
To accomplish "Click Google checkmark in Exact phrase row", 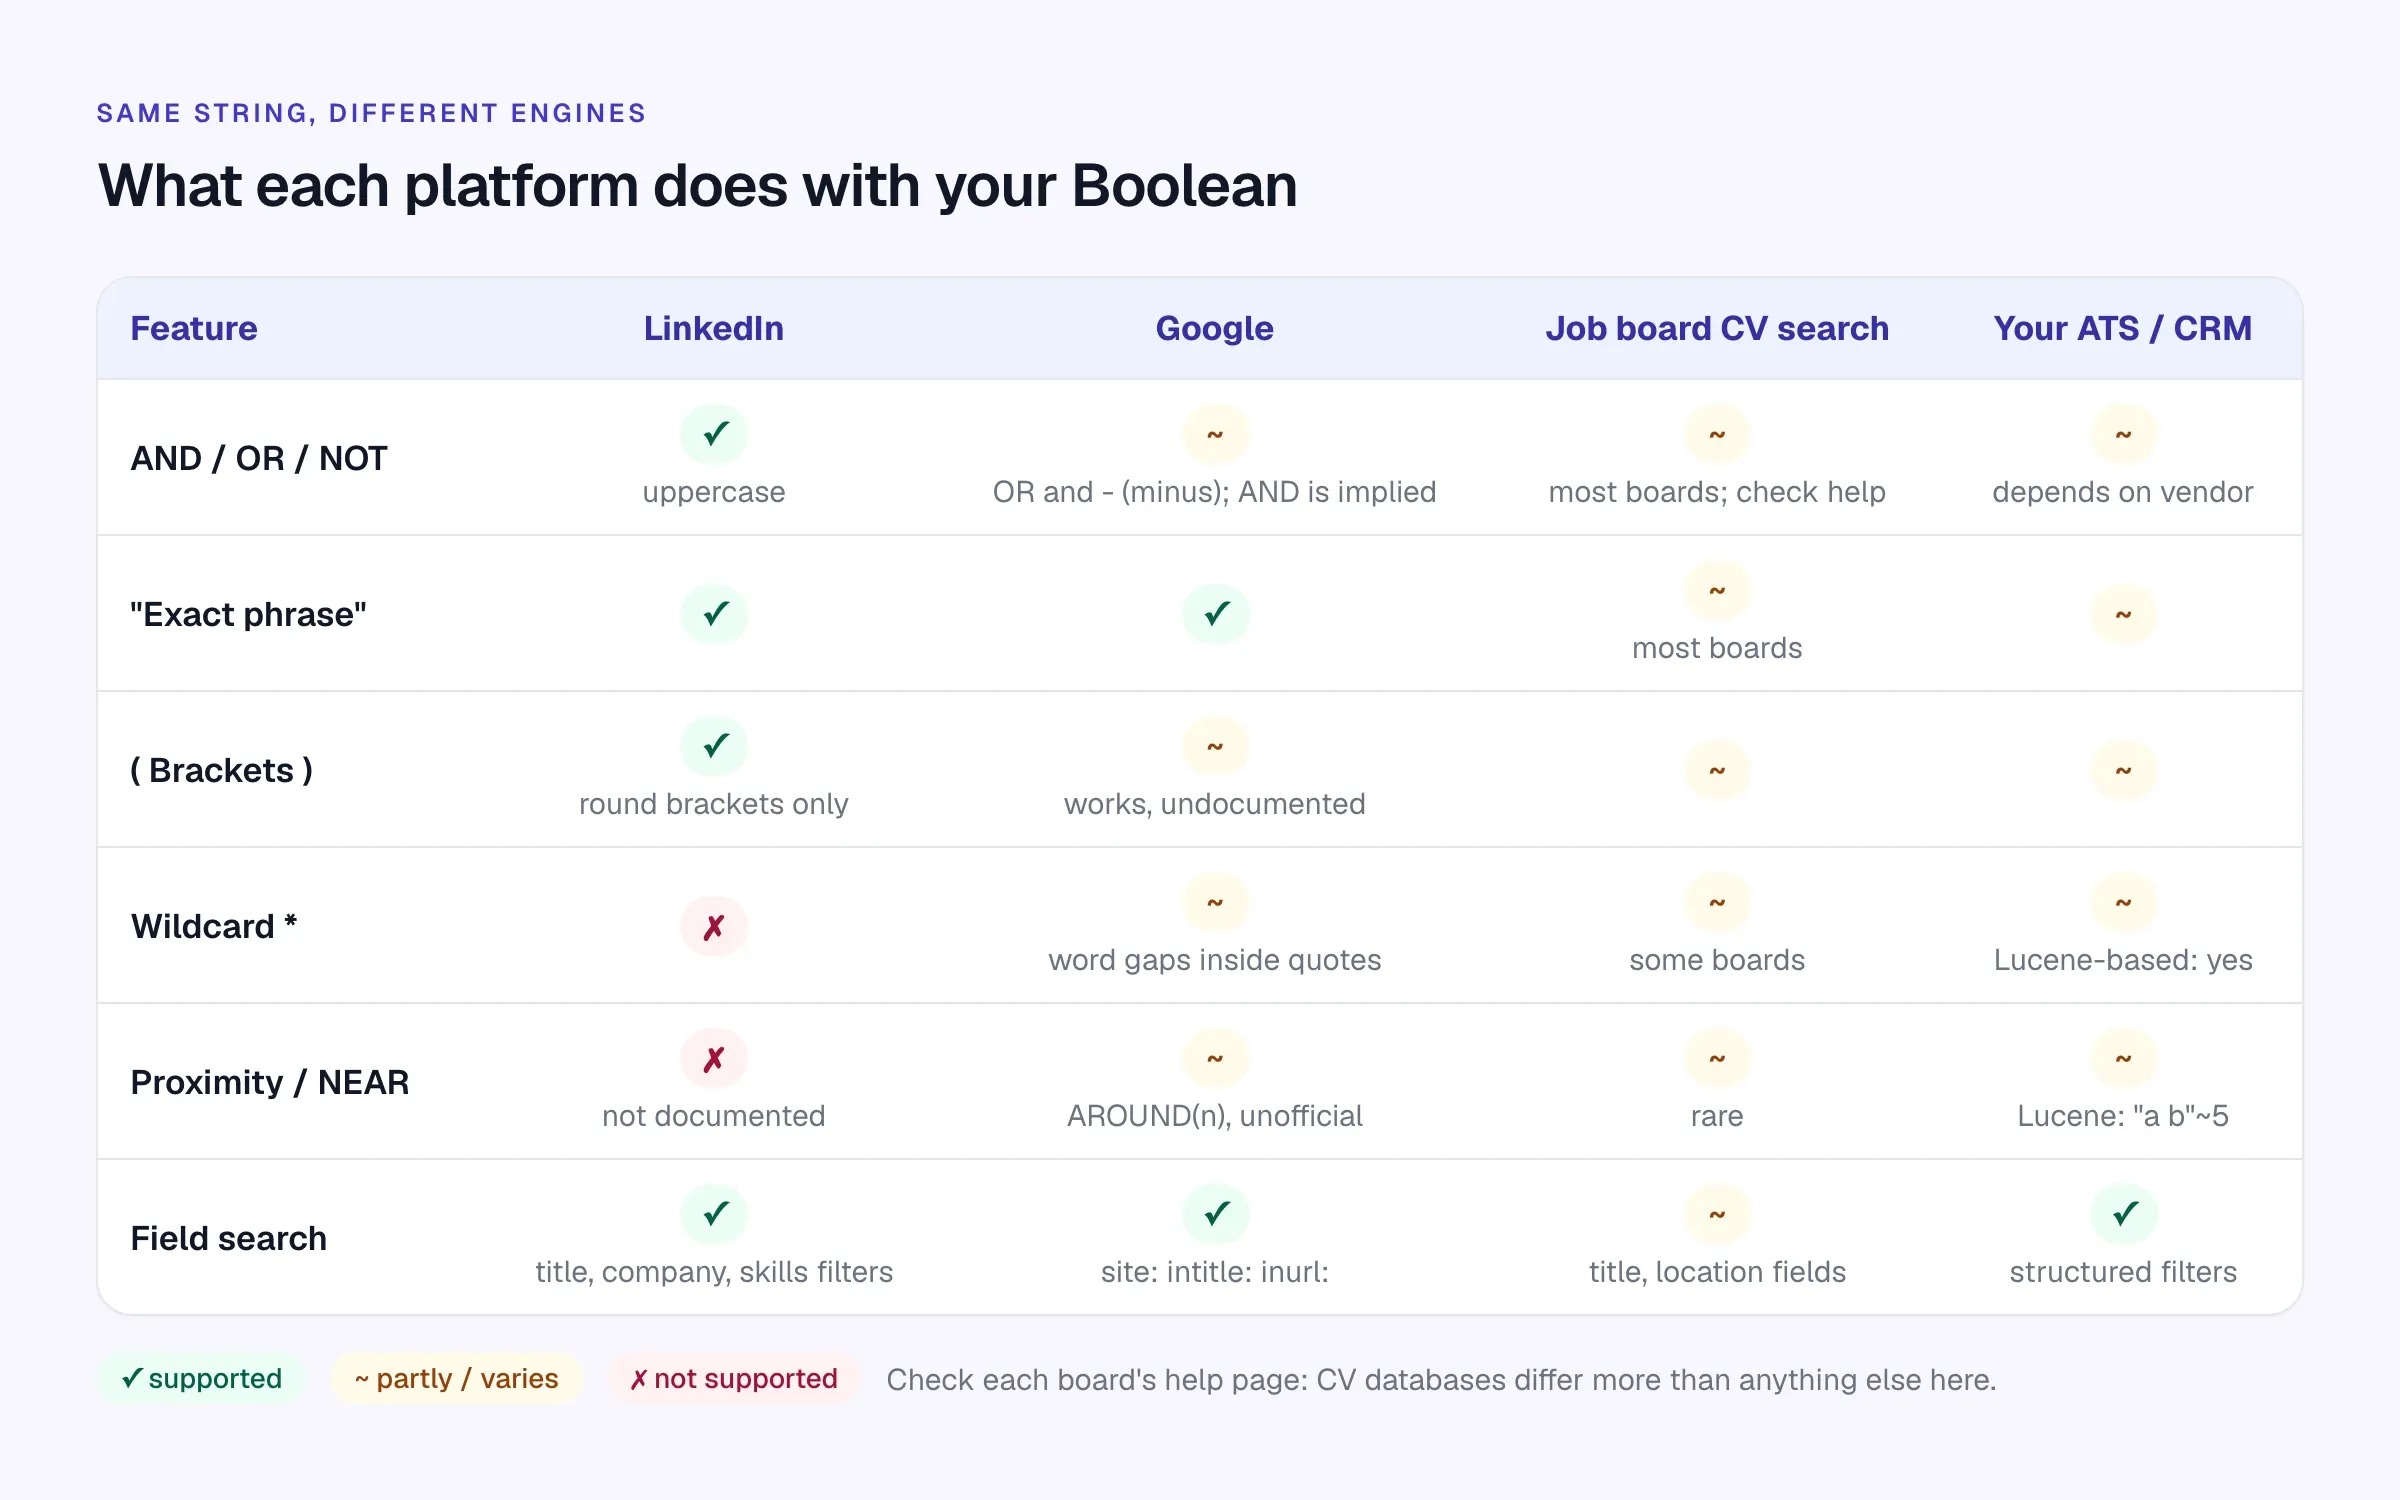I will pyautogui.click(x=1215, y=614).
